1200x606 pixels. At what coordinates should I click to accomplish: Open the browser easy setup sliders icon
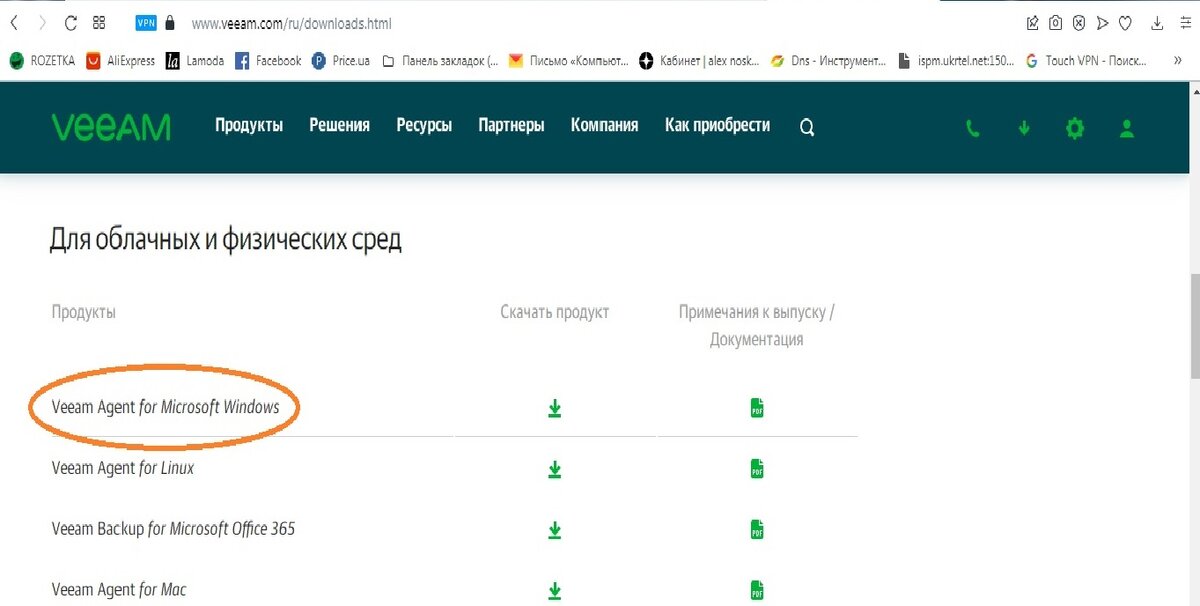click(1186, 22)
